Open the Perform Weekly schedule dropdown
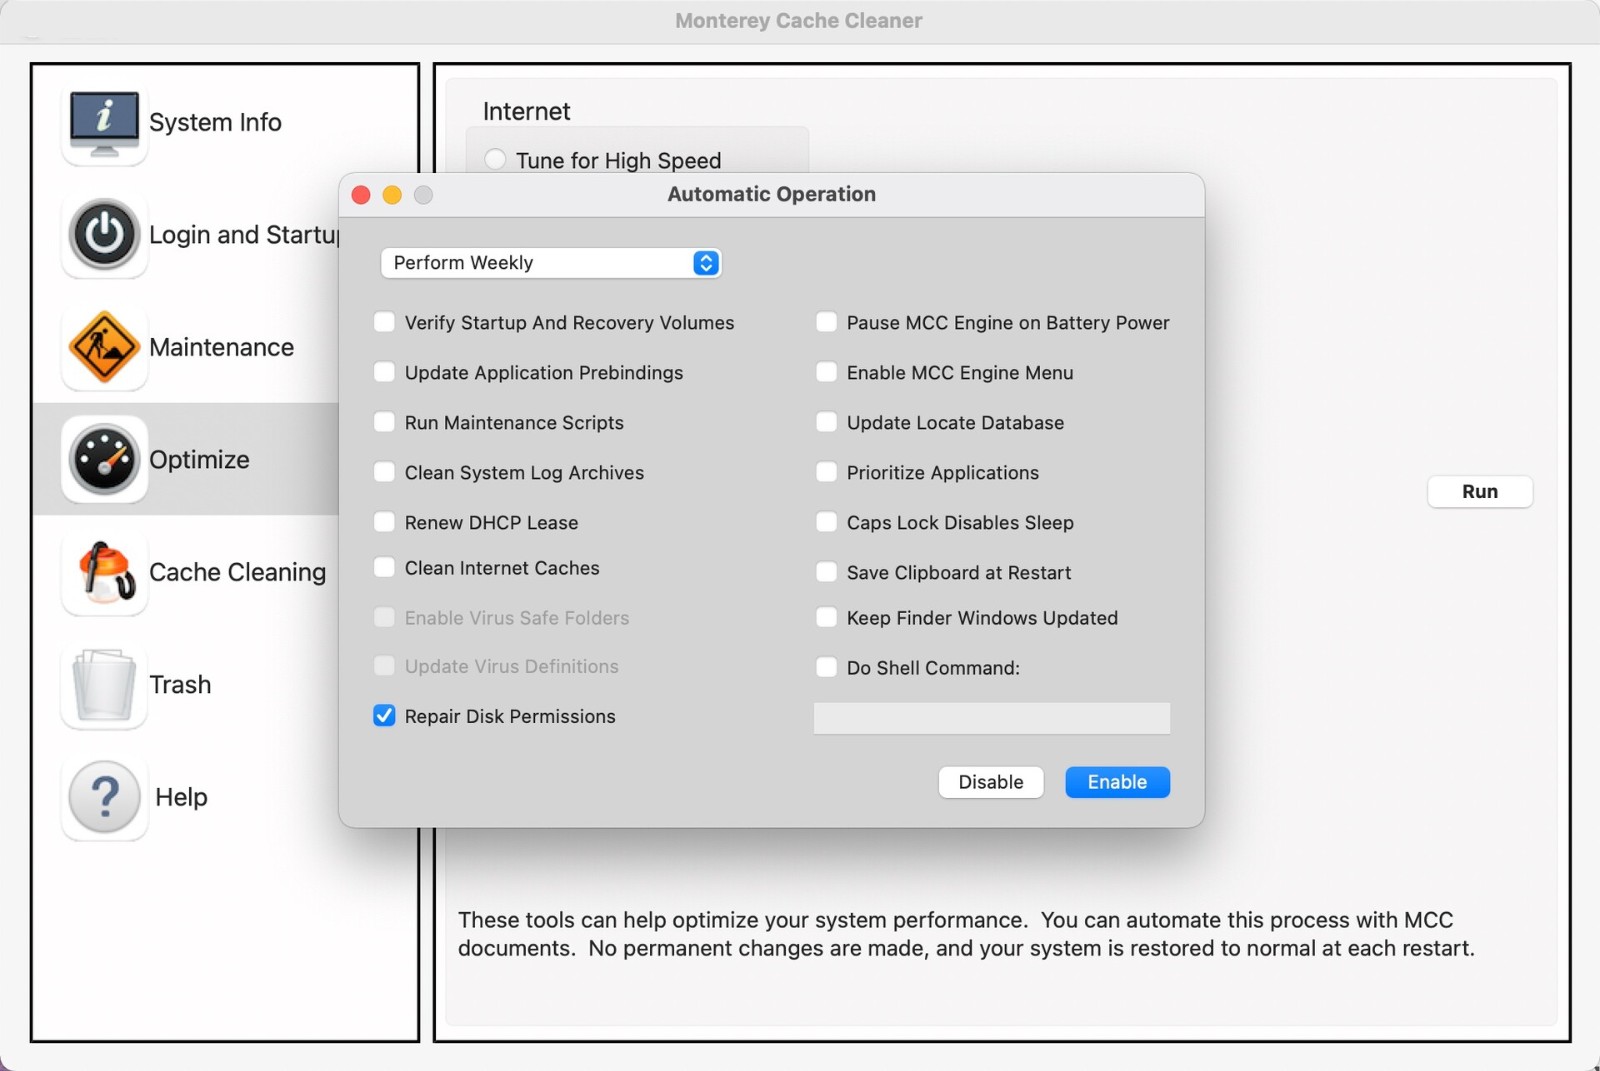The image size is (1600, 1071). click(x=551, y=263)
